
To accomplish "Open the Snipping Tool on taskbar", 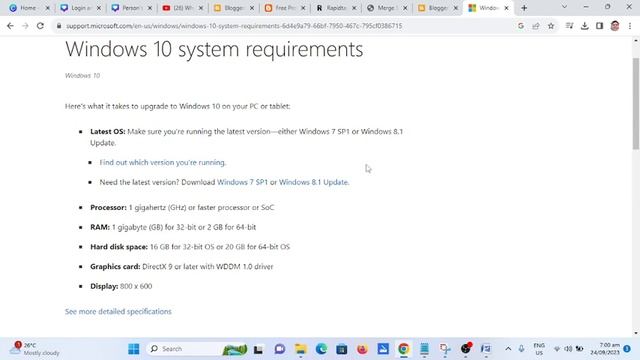I will (x=445, y=349).
